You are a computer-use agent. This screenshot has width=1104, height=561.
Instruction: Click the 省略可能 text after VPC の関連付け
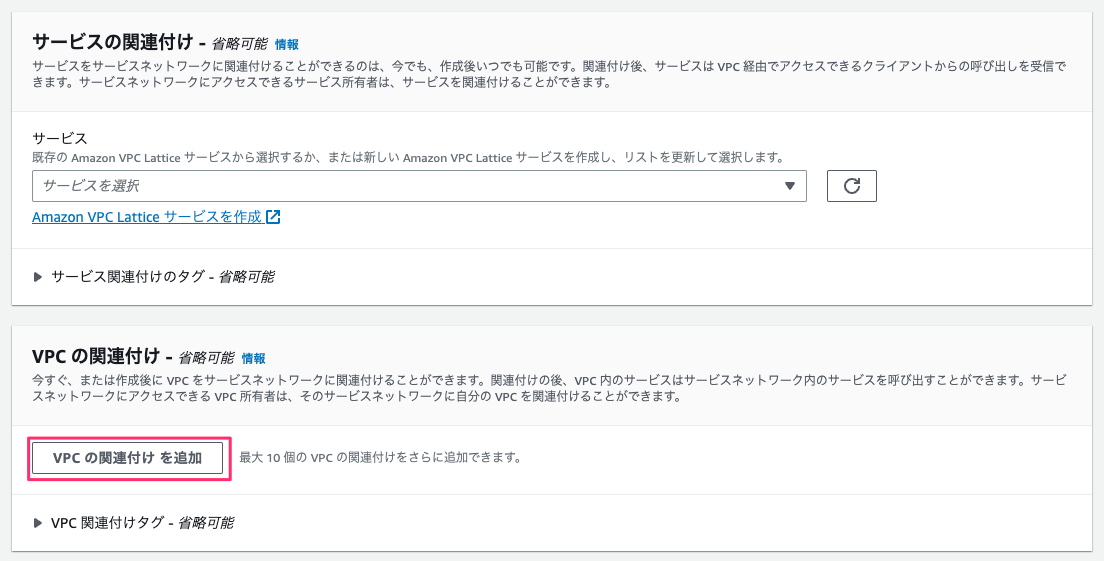(206, 358)
